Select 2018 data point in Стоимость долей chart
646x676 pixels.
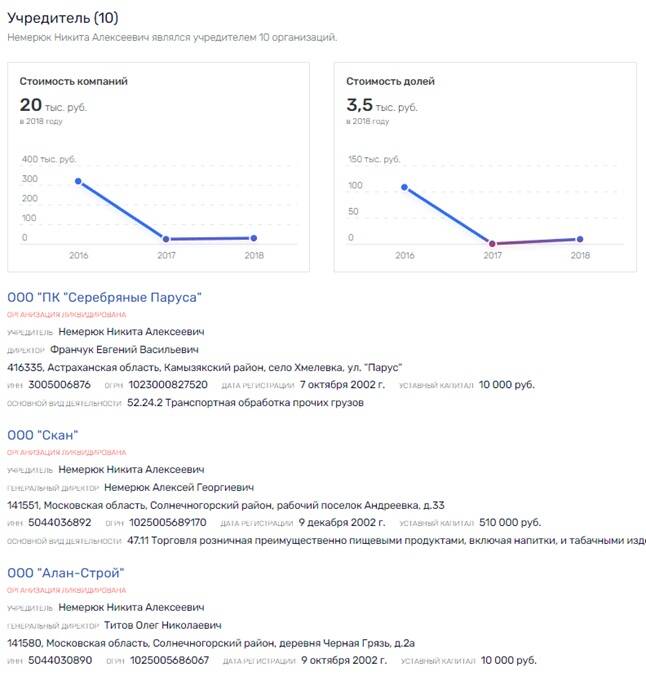(580, 239)
